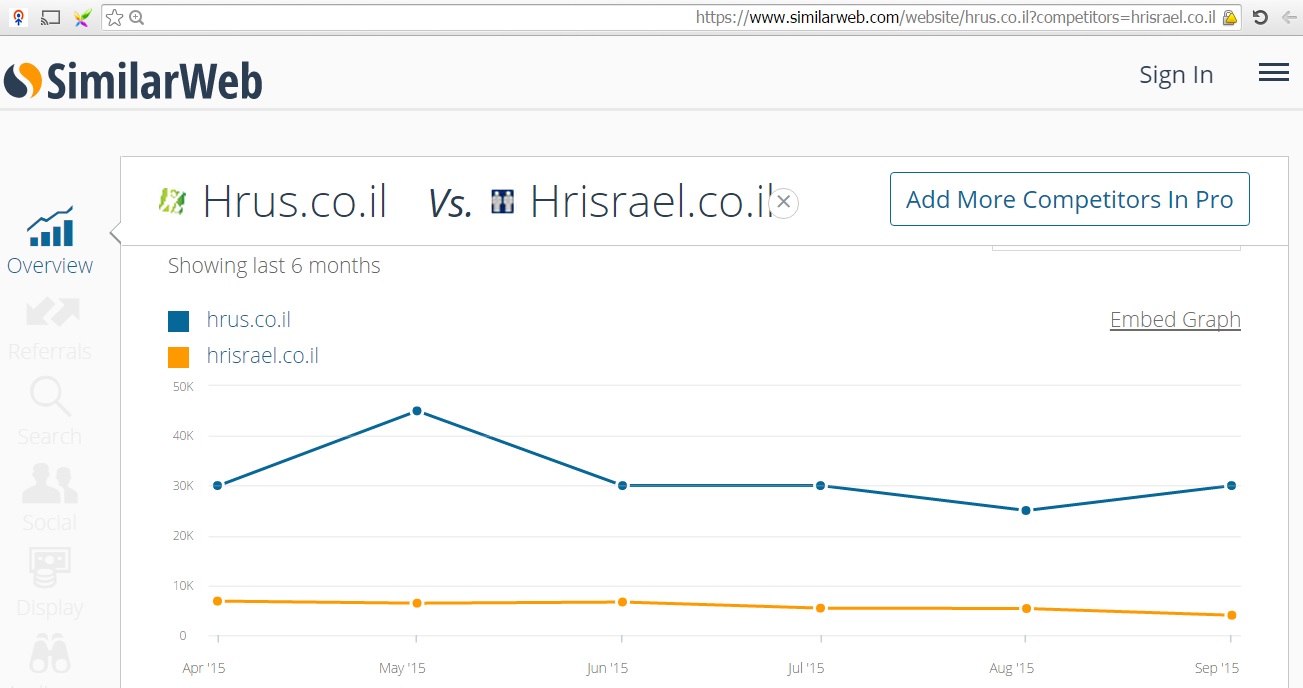
Task: Go to the Search sidebar section
Action: [x=50, y=412]
